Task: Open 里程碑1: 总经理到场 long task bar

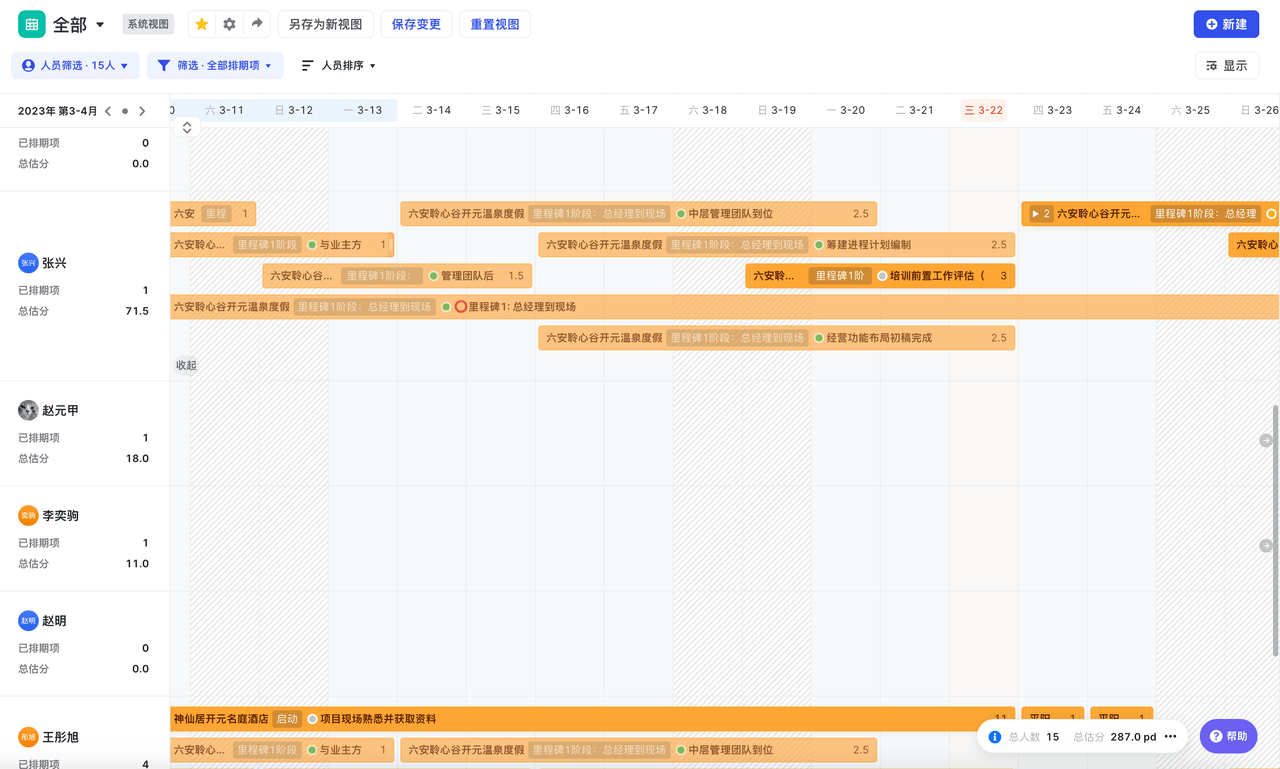Action: 725,307
